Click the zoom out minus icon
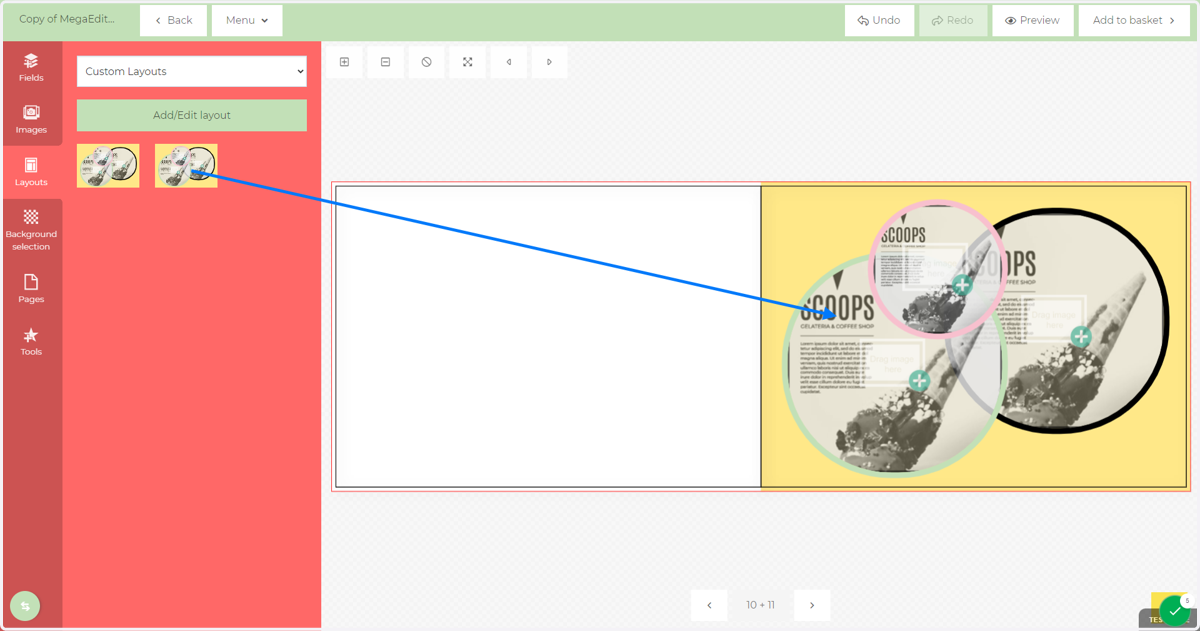Screen dimensions: 1200x631 coord(385,62)
